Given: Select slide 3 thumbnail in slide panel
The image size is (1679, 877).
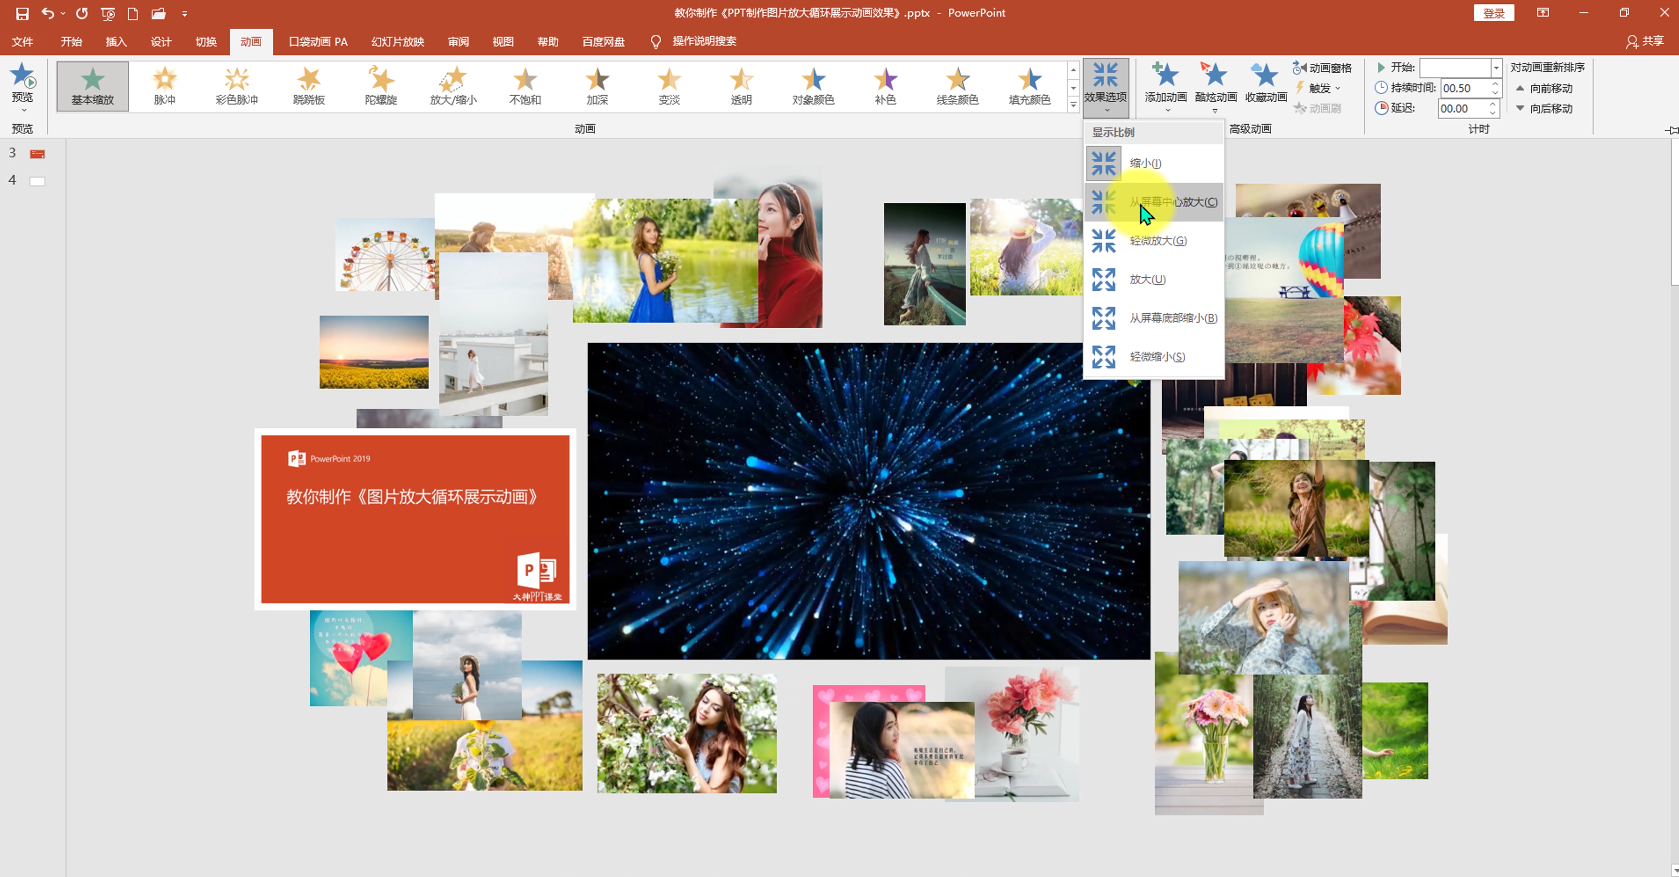Looking at the screenshot, I should (x=37, y=154).
